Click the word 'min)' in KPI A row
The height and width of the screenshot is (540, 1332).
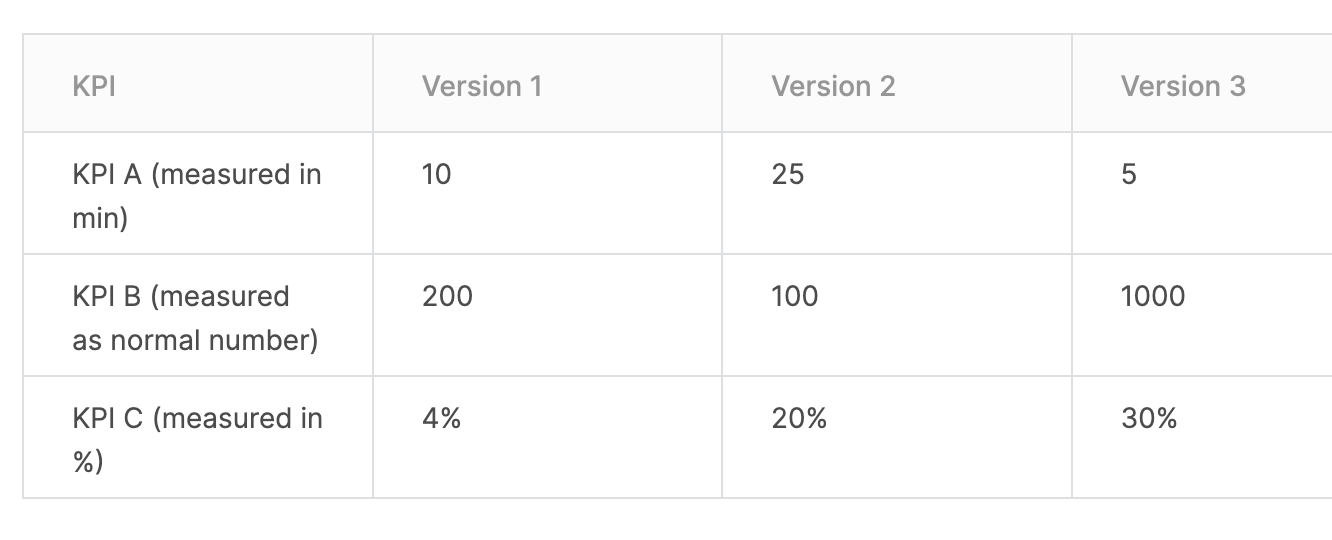[100, 219]
